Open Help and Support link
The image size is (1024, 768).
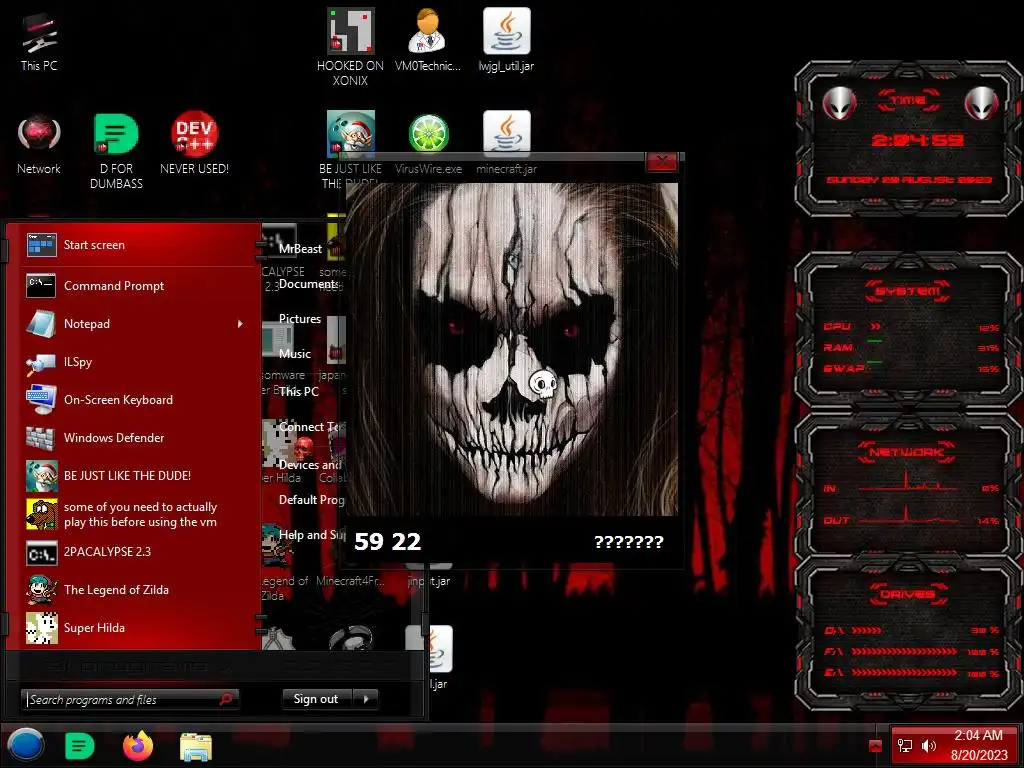tap(312, 535)
